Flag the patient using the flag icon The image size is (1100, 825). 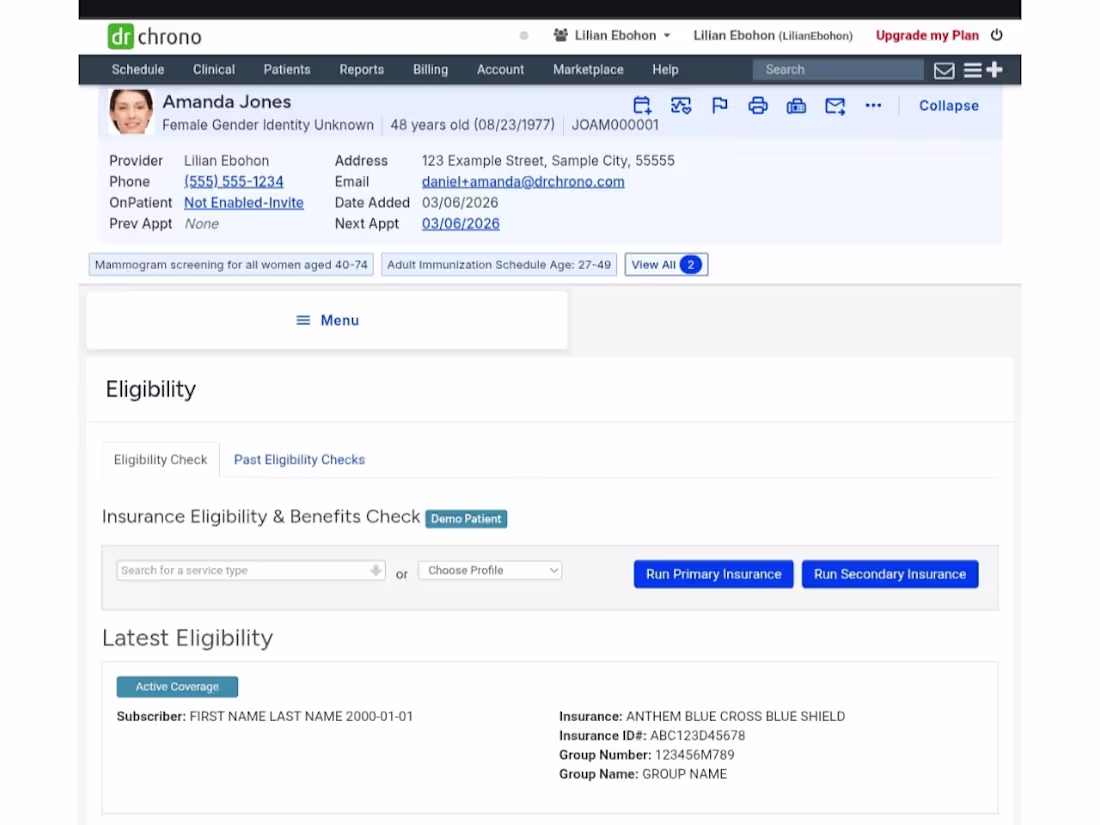click(x=719, y=105)
